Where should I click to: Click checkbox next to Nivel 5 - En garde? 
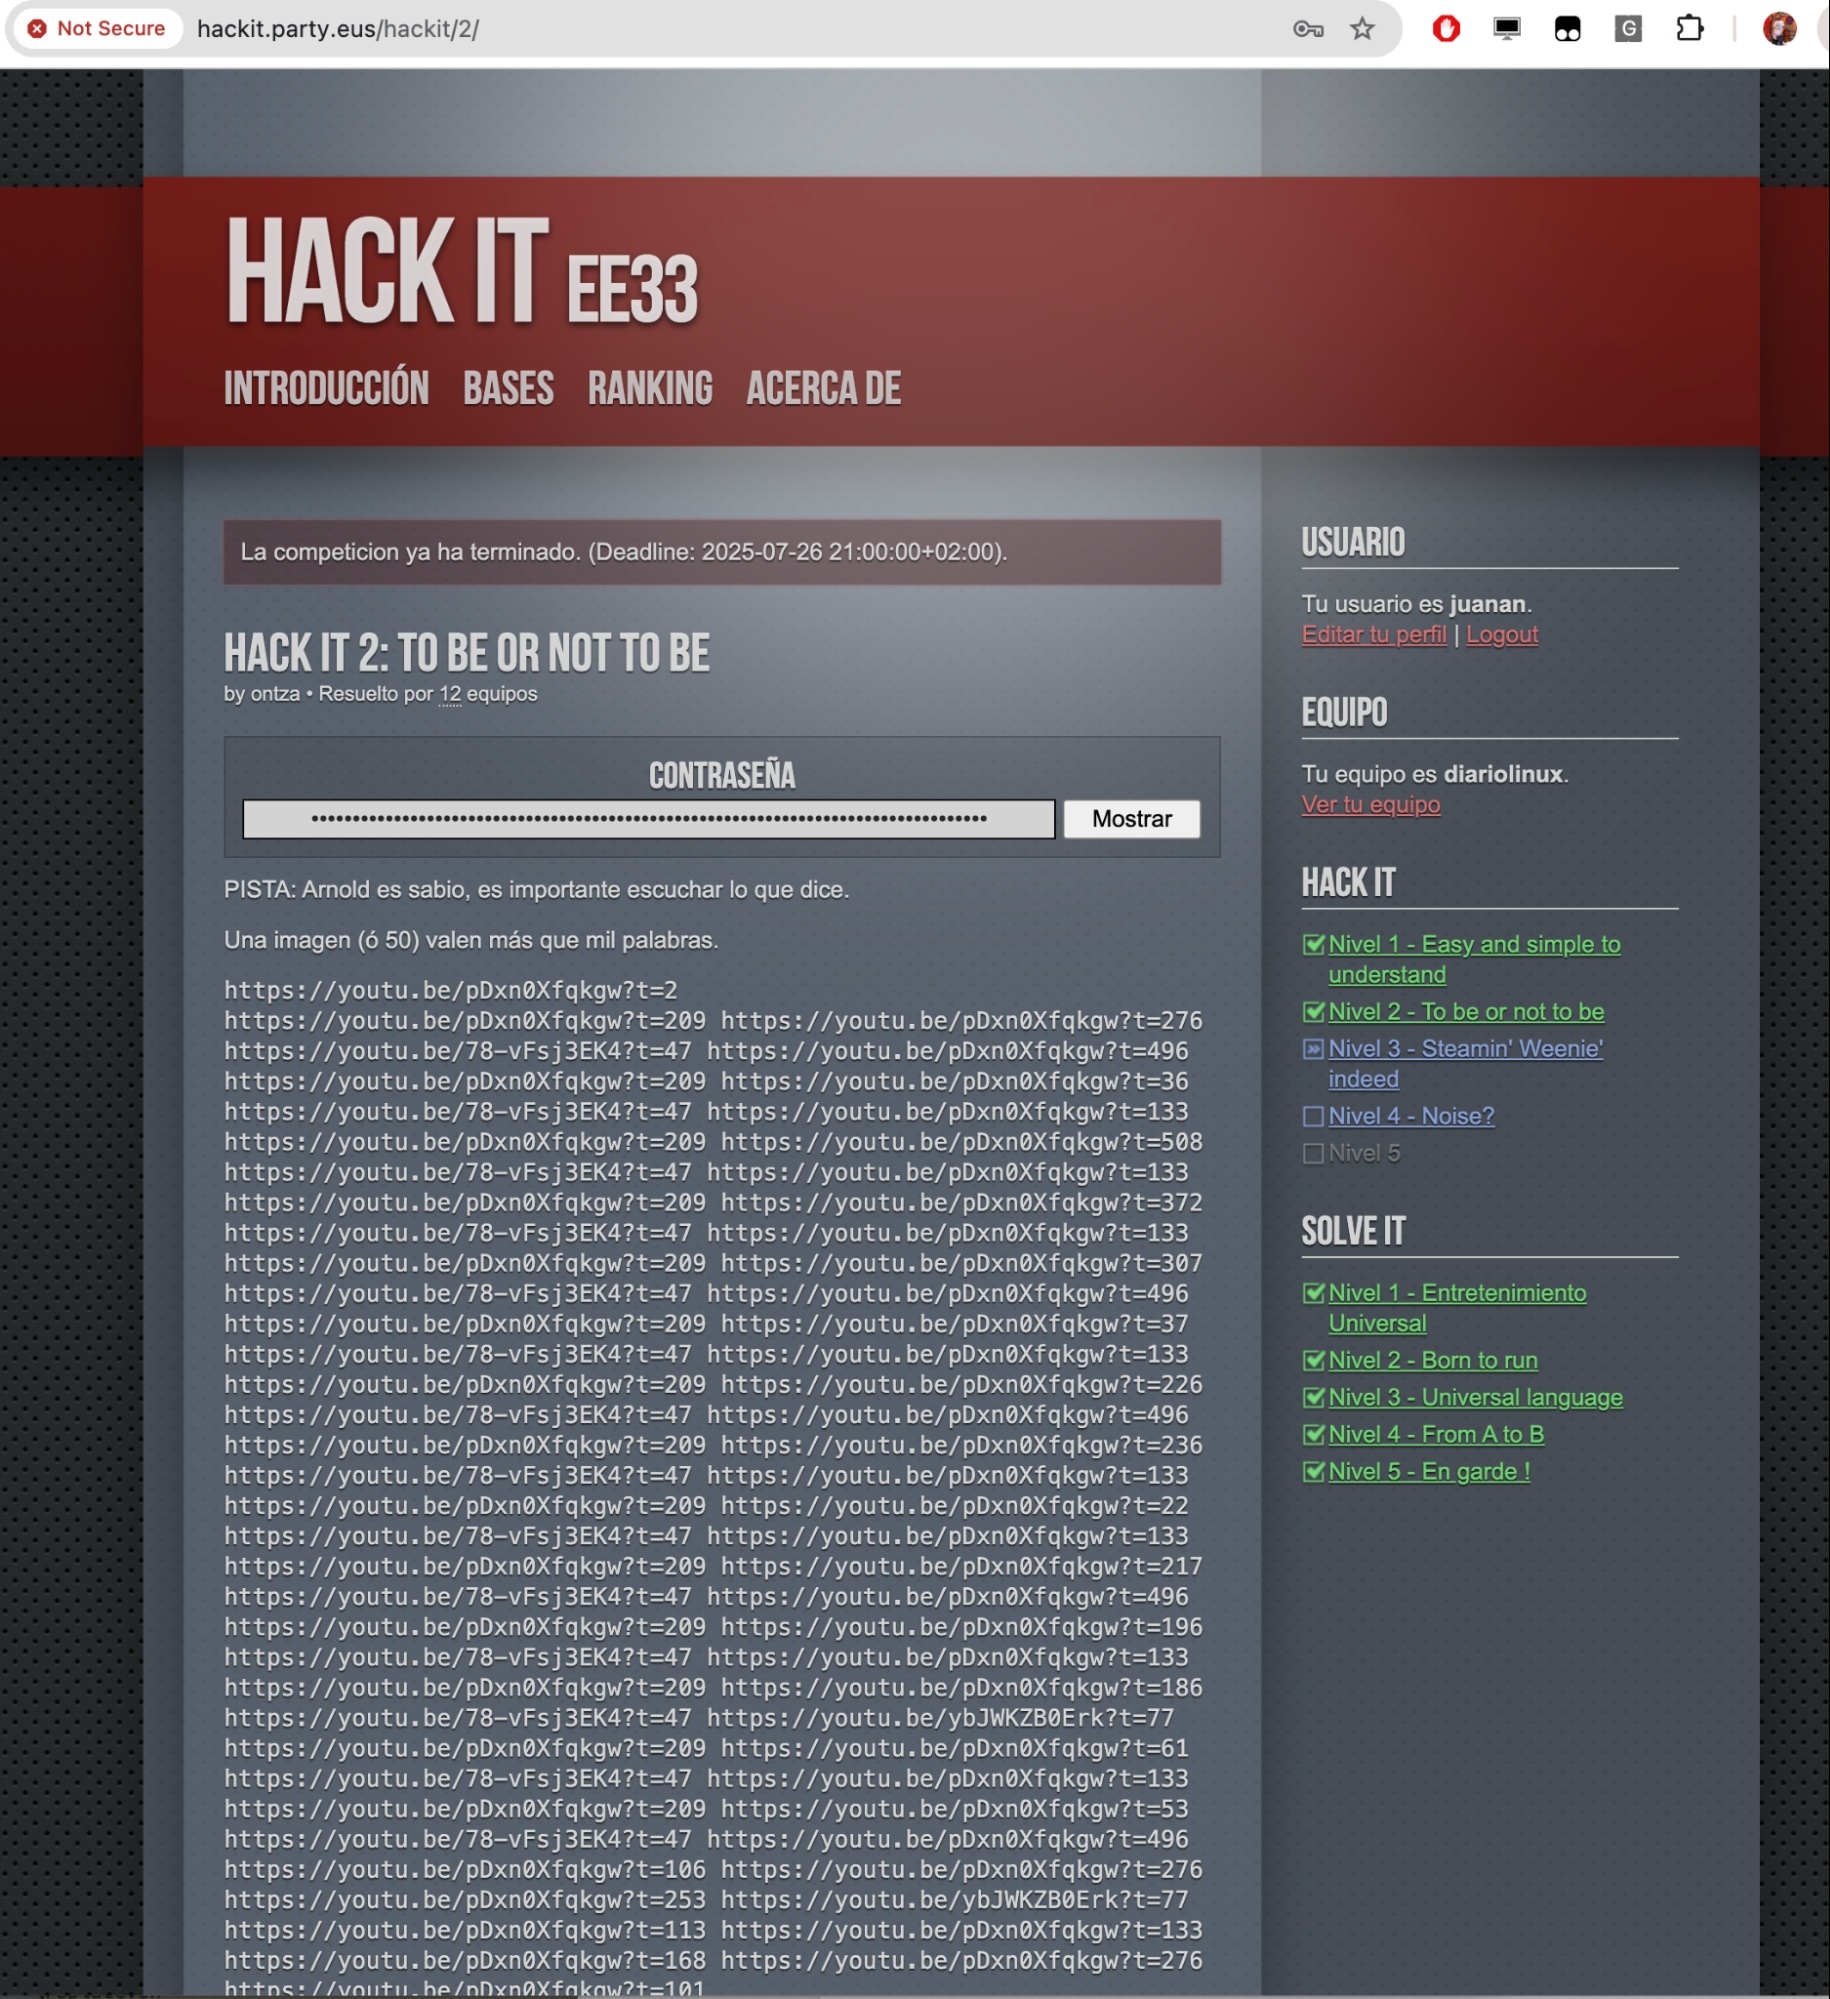pyautogui.click(x=1314, y=1472)
